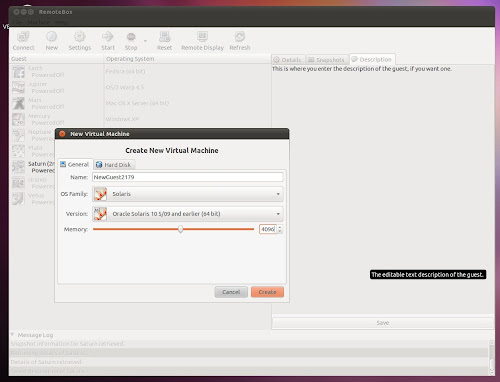500x382 pixels.
Task: Click the Operating System column header
Action: pyautogui.click(x=187, y=59)
